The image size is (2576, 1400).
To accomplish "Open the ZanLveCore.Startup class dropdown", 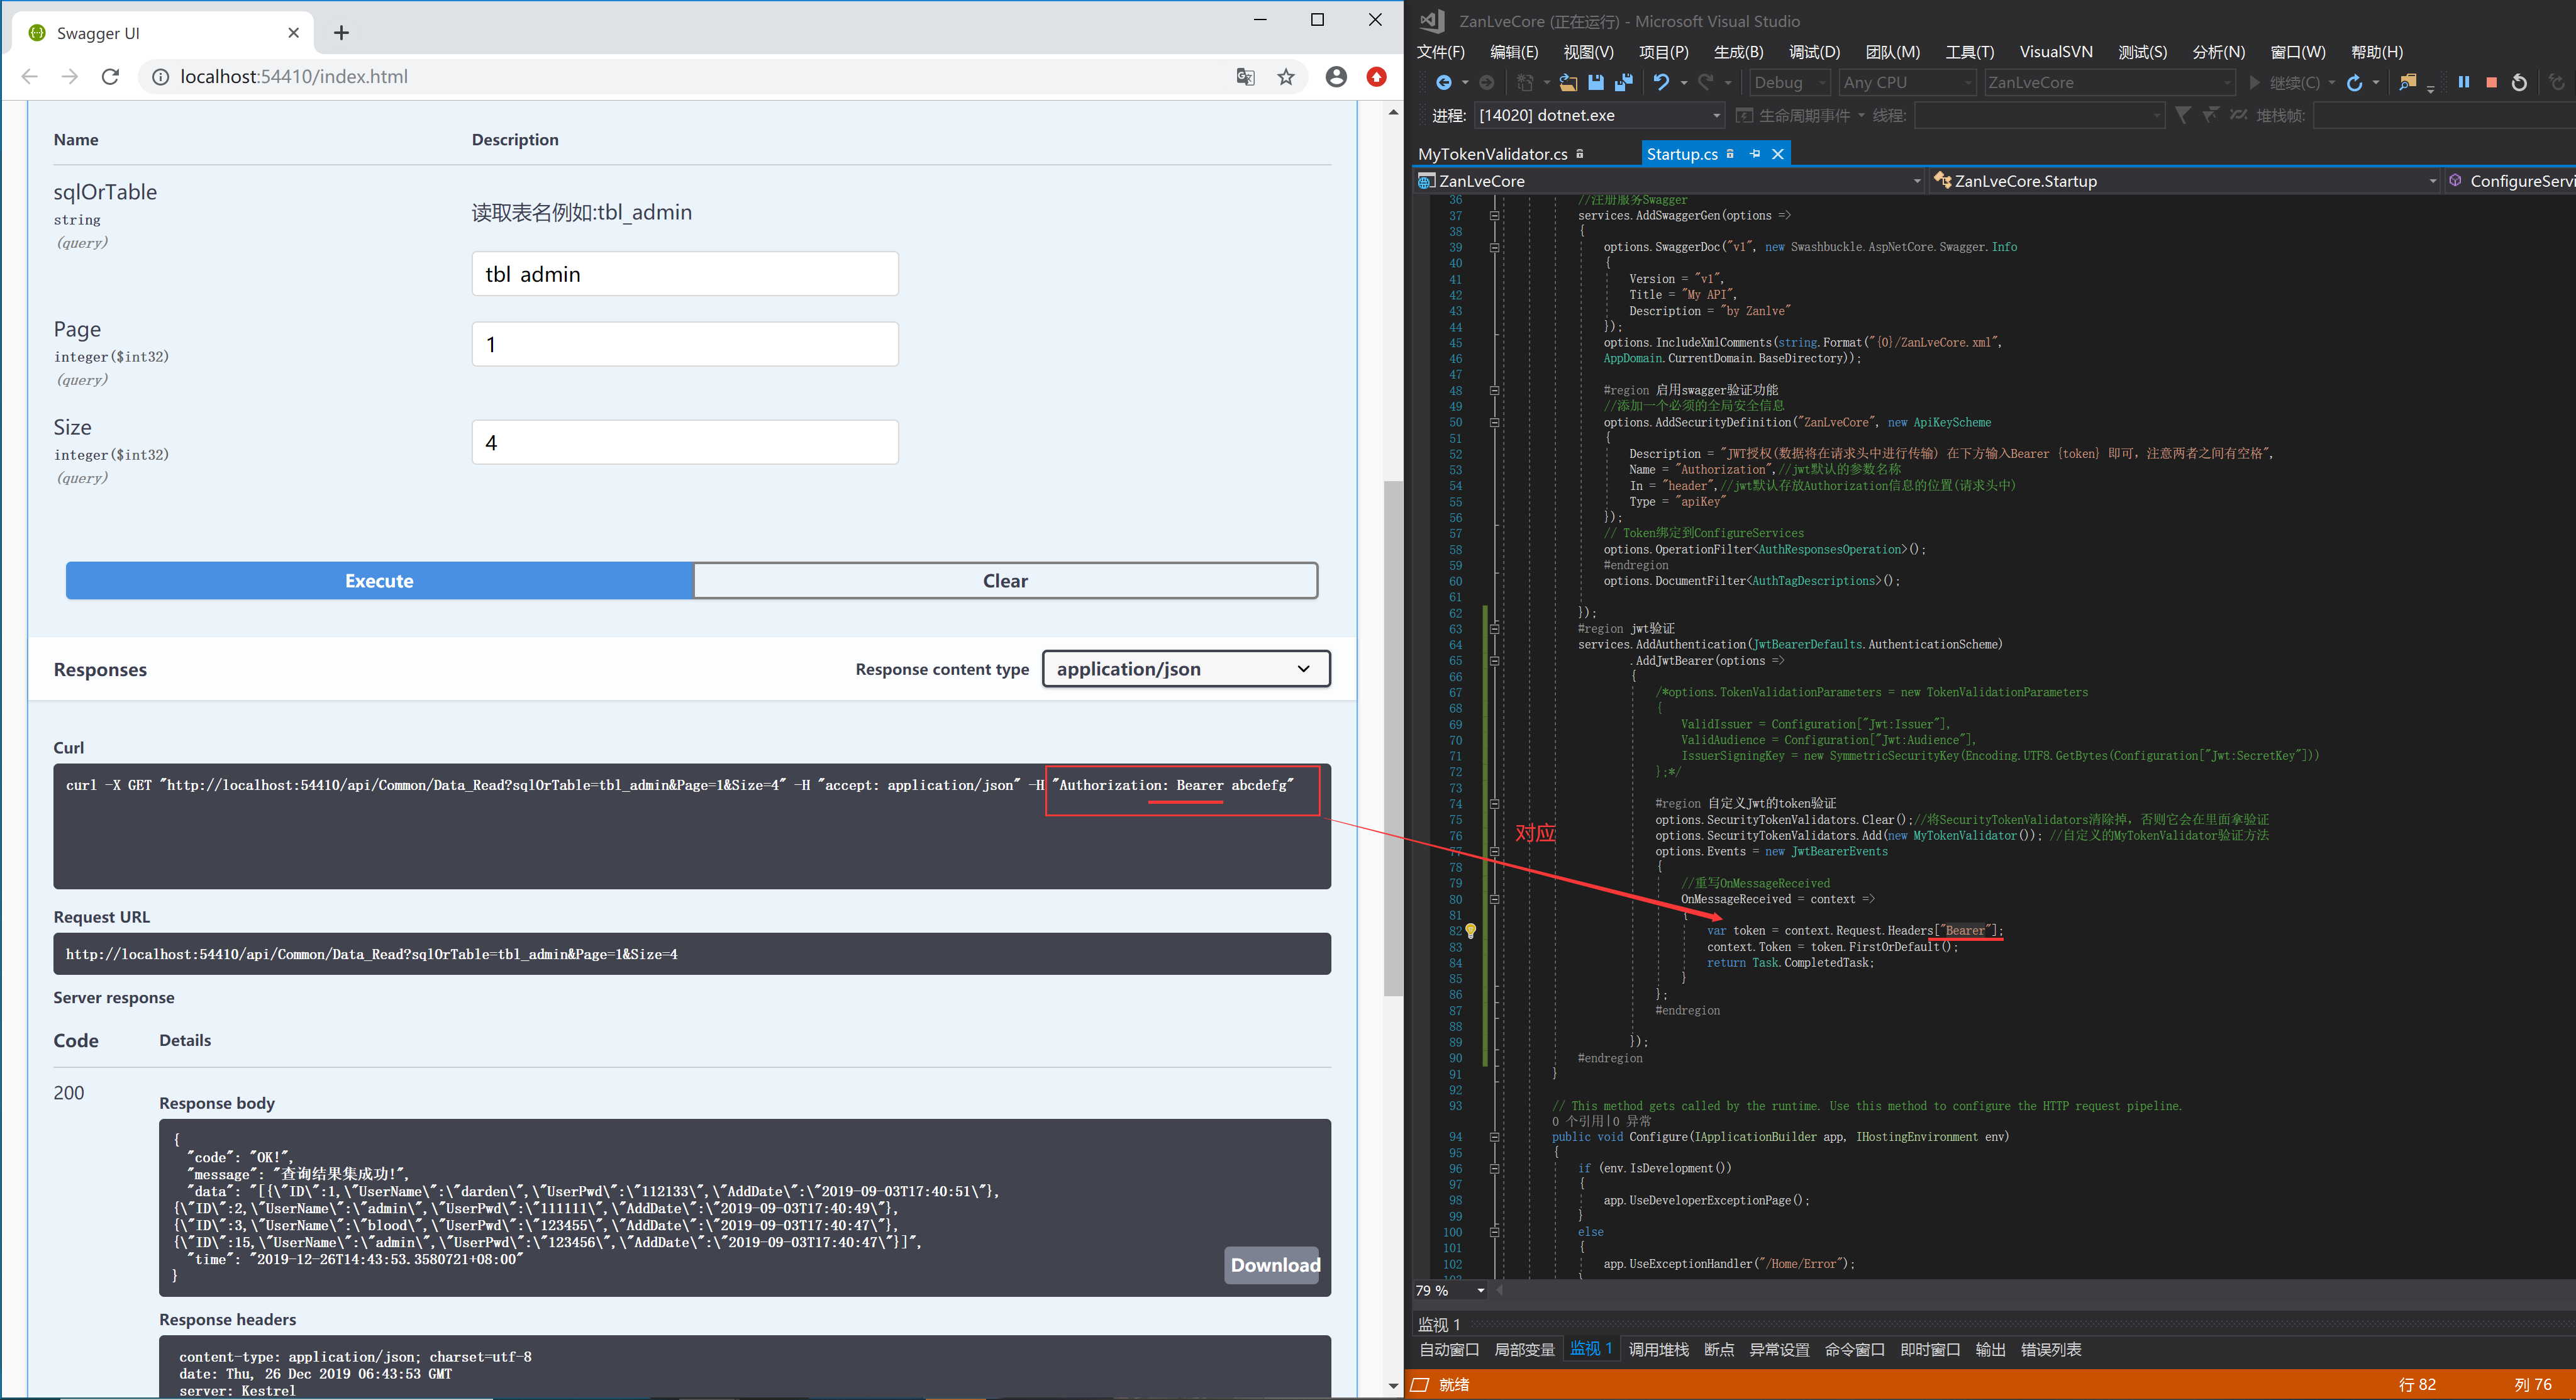I will tap(2186, 181).
